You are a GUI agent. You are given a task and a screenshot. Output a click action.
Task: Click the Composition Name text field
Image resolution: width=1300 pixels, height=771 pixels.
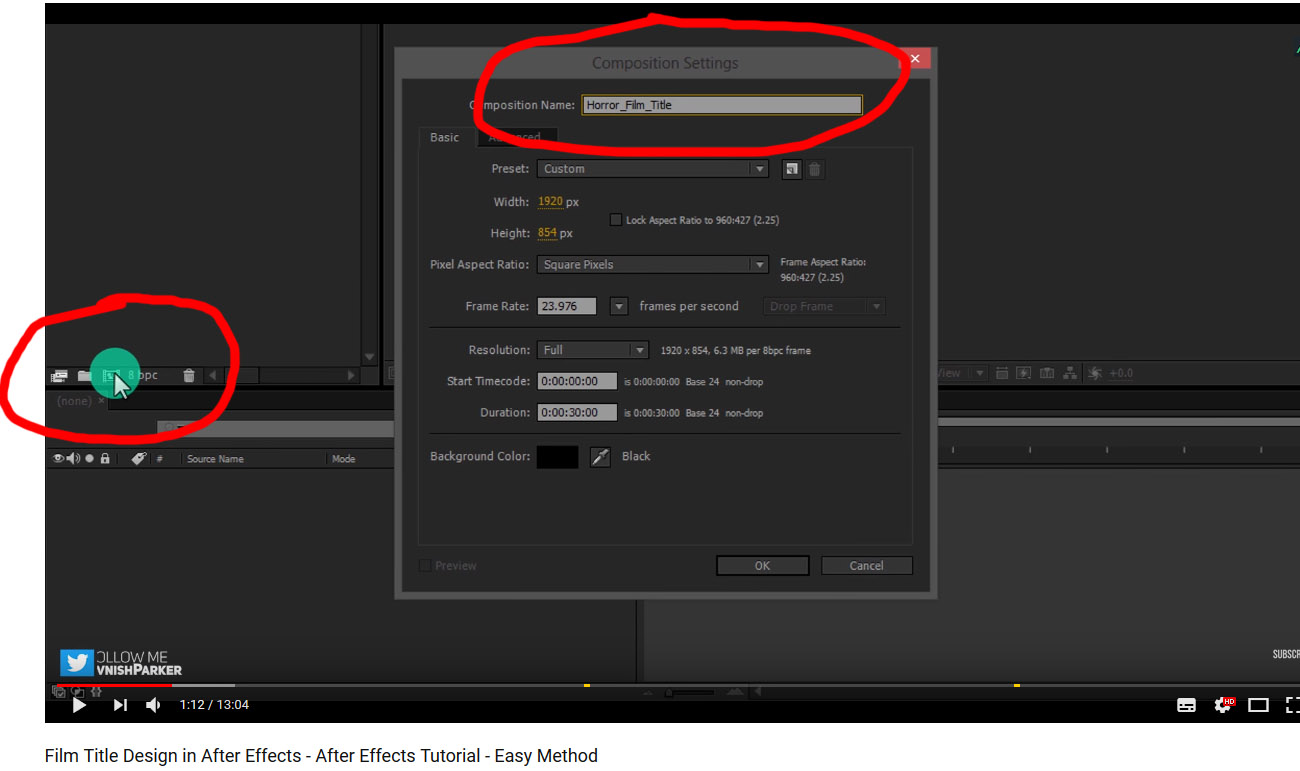pyautogui.click(x=721, y=105)
